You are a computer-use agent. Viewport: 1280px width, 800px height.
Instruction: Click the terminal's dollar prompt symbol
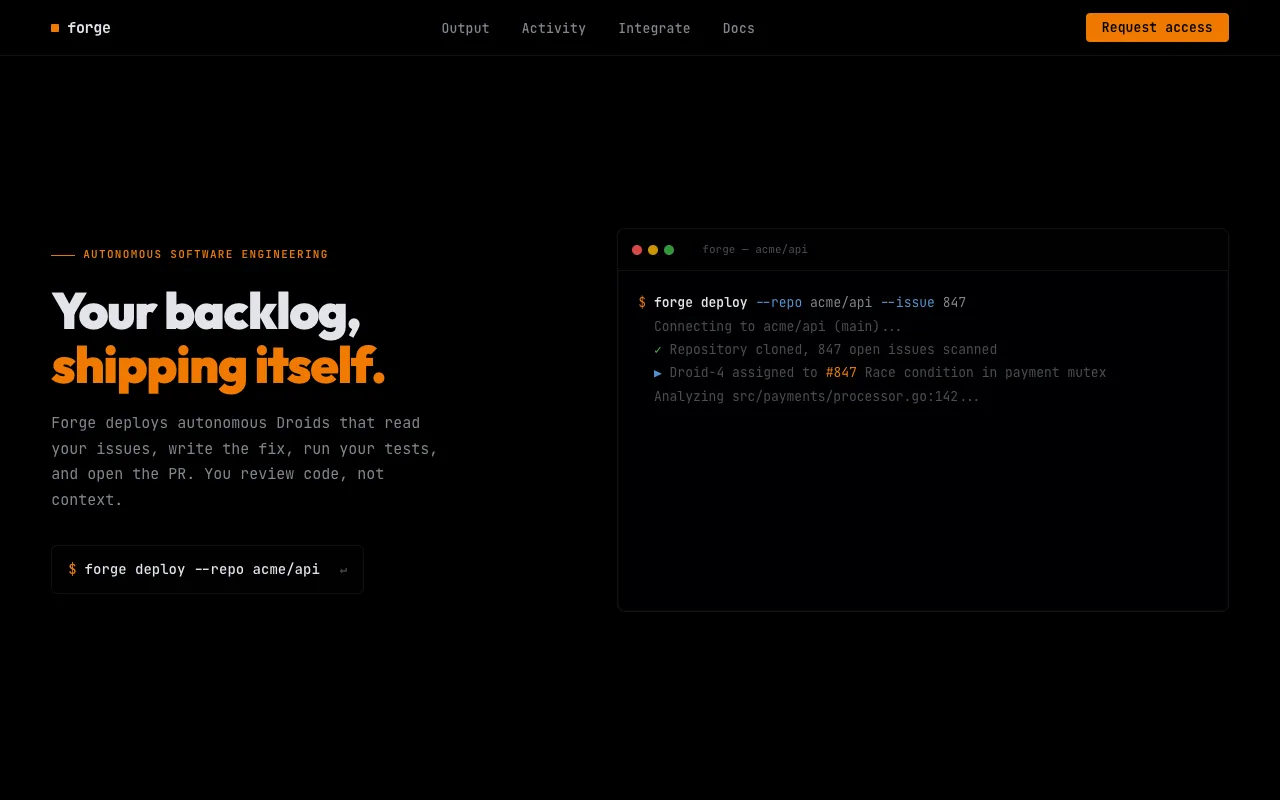pyautogui.click(x=642, y=303)
